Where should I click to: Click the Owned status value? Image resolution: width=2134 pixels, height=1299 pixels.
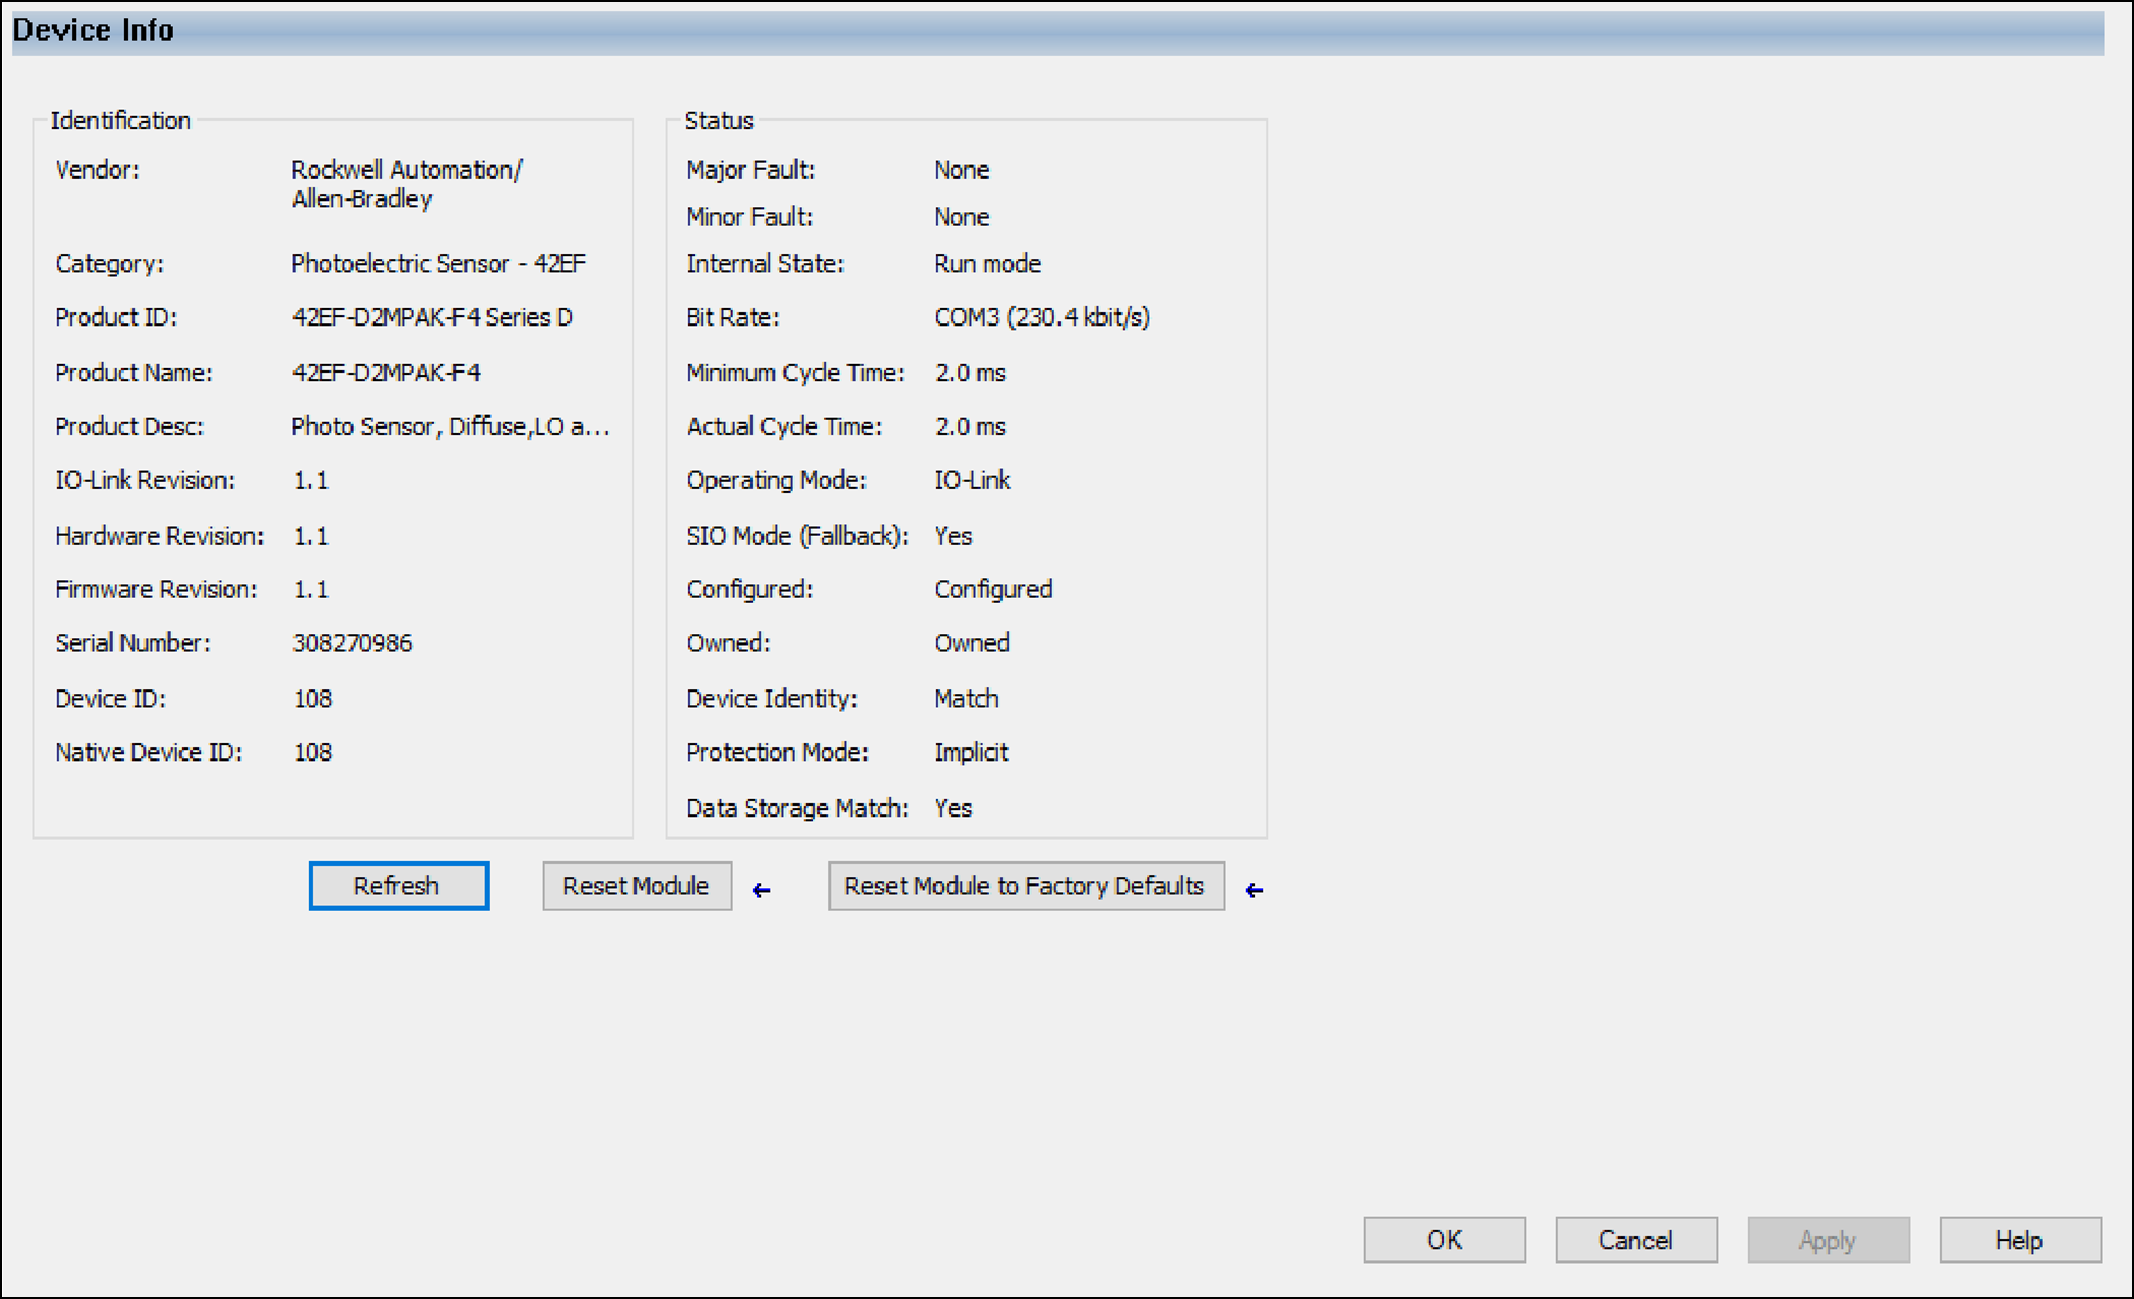972,643
